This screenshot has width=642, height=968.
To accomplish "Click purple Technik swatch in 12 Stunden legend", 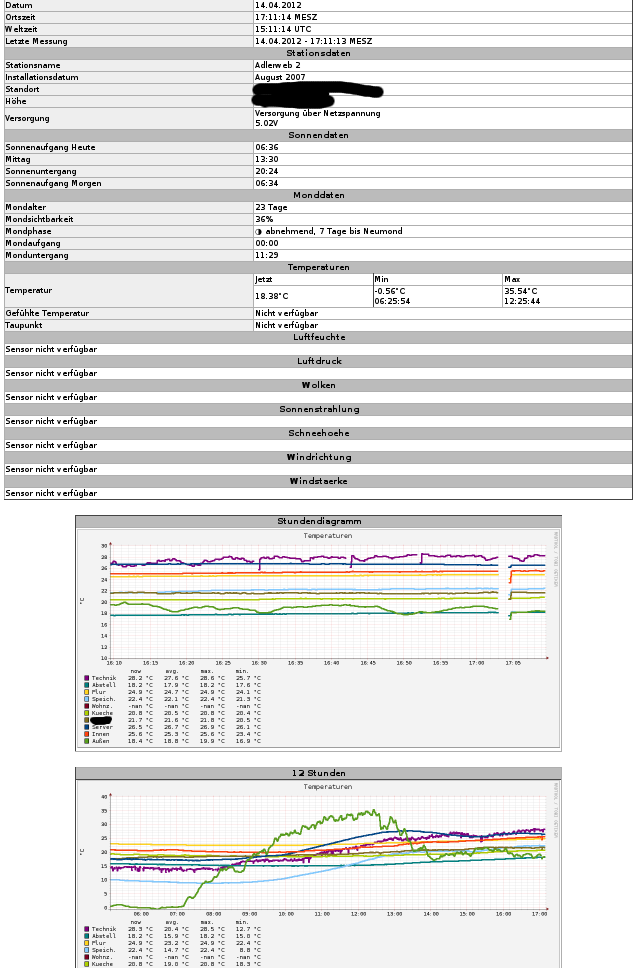I will click(86, 929).
